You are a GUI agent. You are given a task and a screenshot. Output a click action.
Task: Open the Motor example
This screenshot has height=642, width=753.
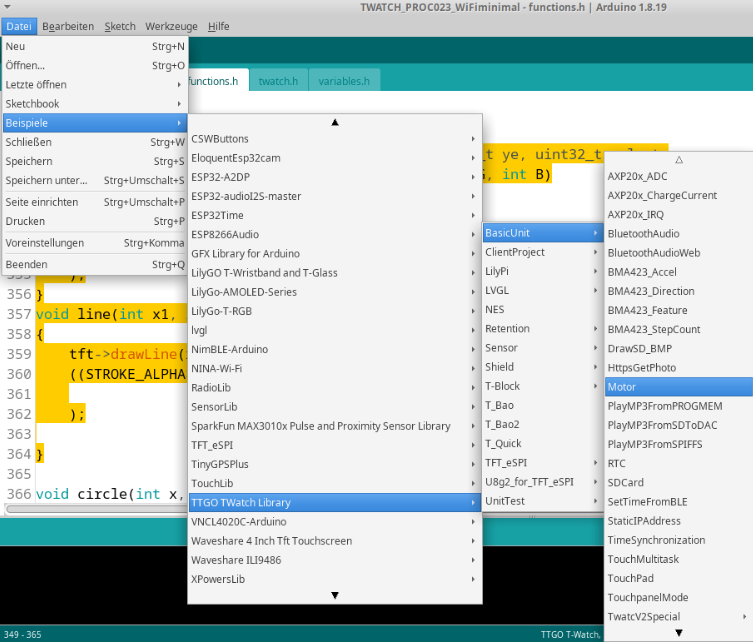click(679, 387)
